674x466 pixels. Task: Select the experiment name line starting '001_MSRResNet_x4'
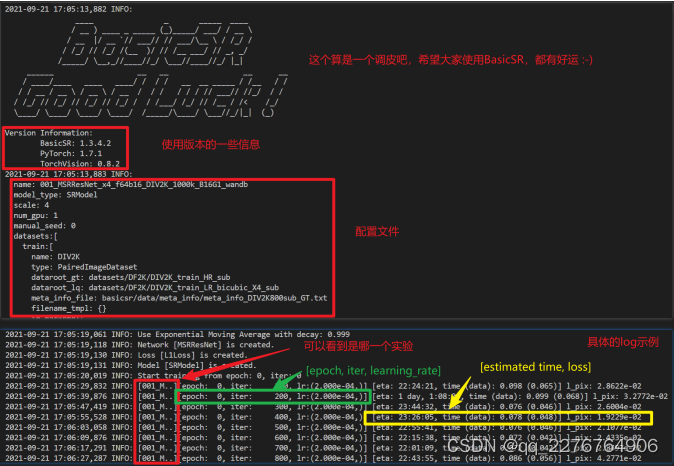point(131,184)
